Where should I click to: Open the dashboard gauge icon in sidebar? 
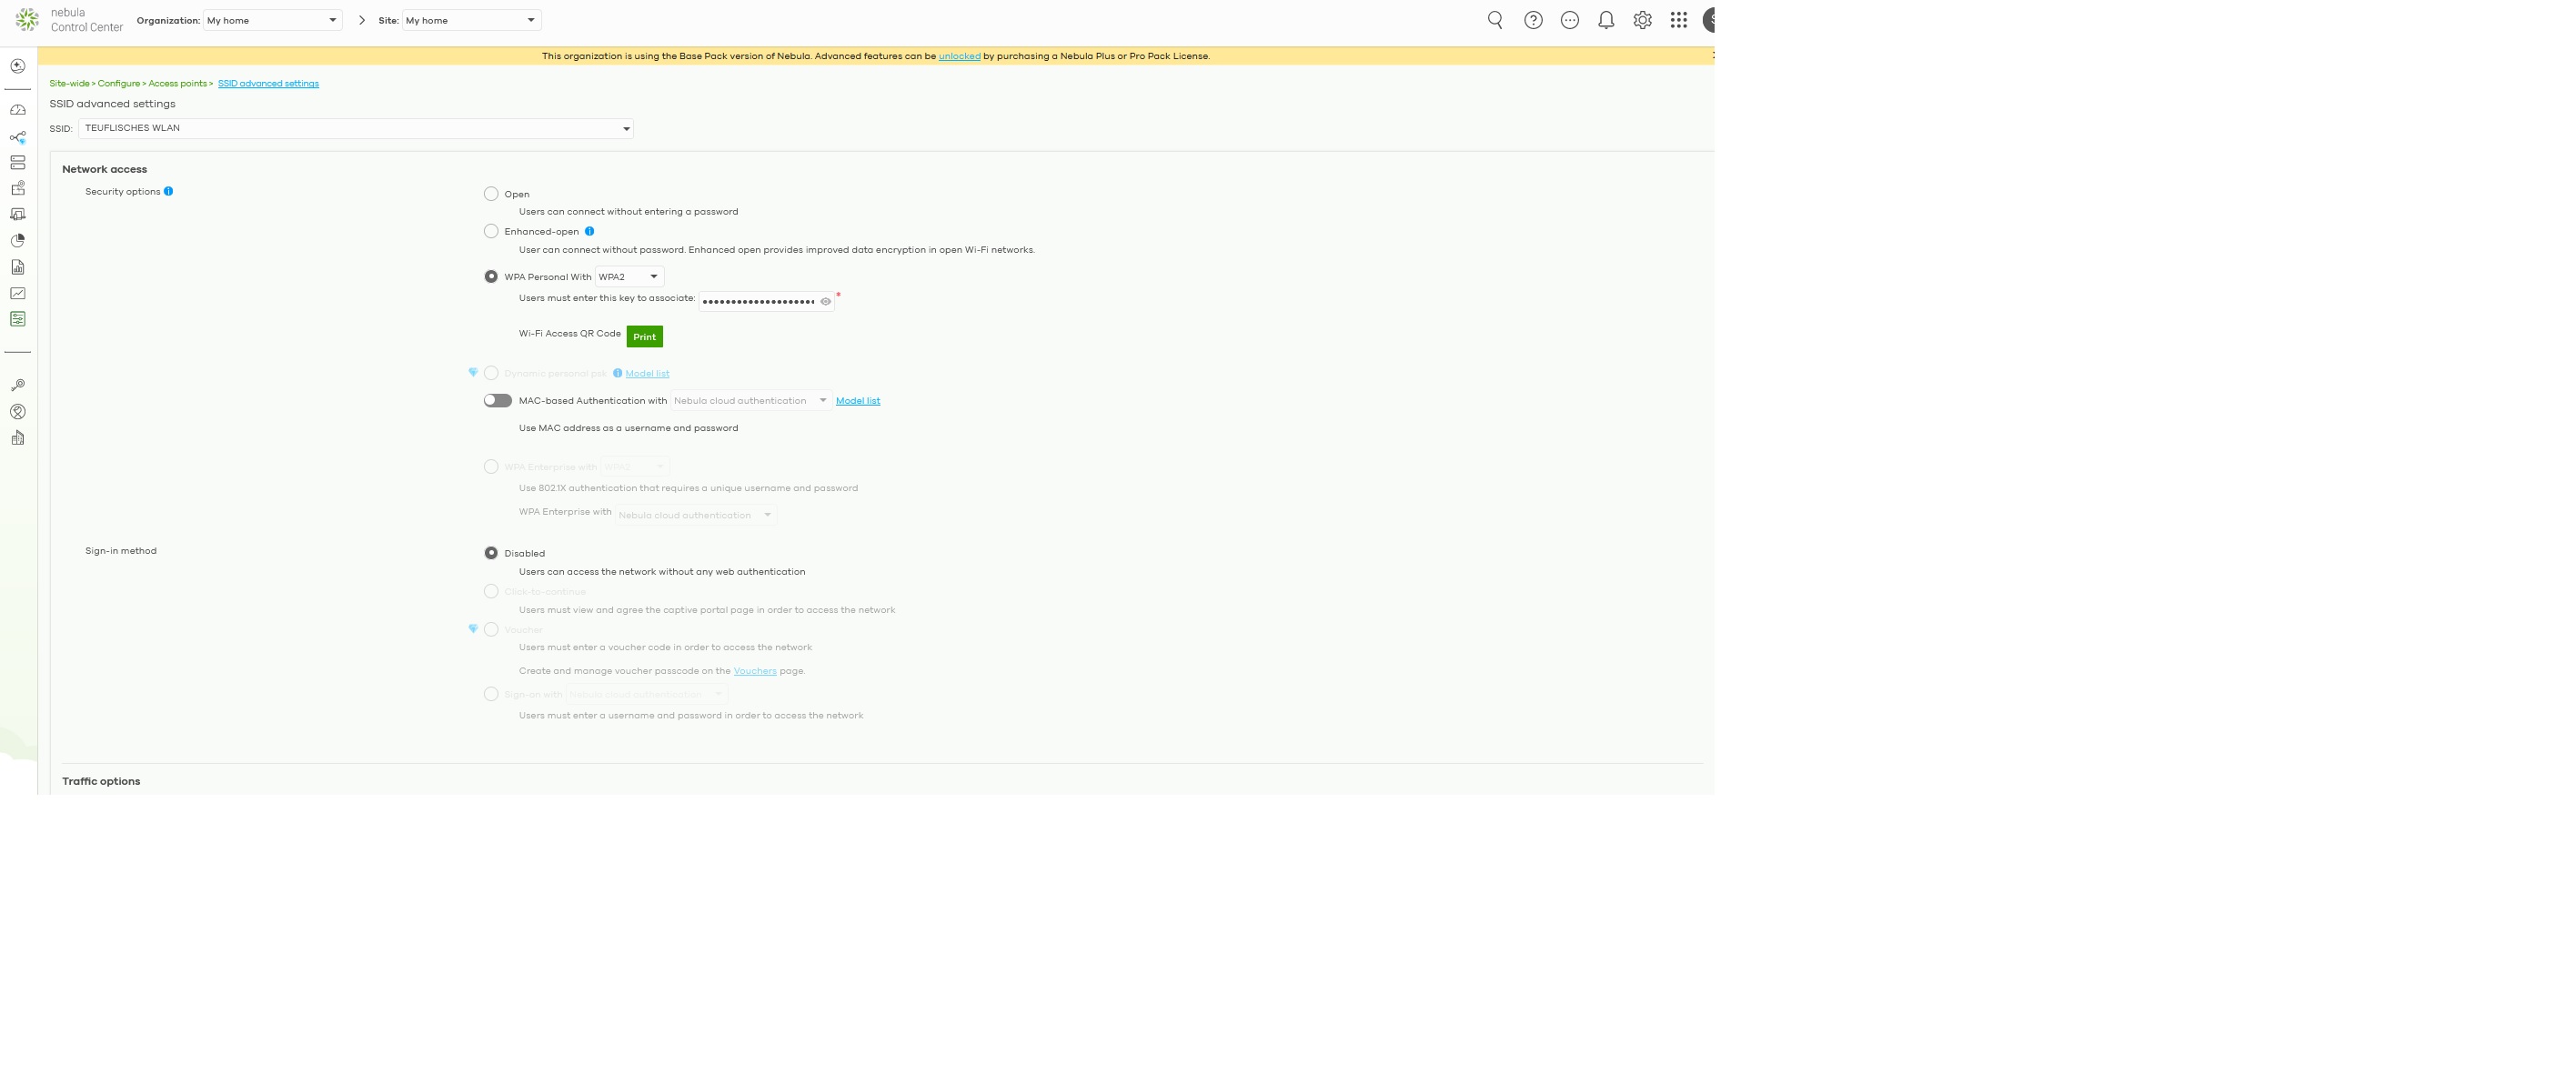click(x=18, y=110)
